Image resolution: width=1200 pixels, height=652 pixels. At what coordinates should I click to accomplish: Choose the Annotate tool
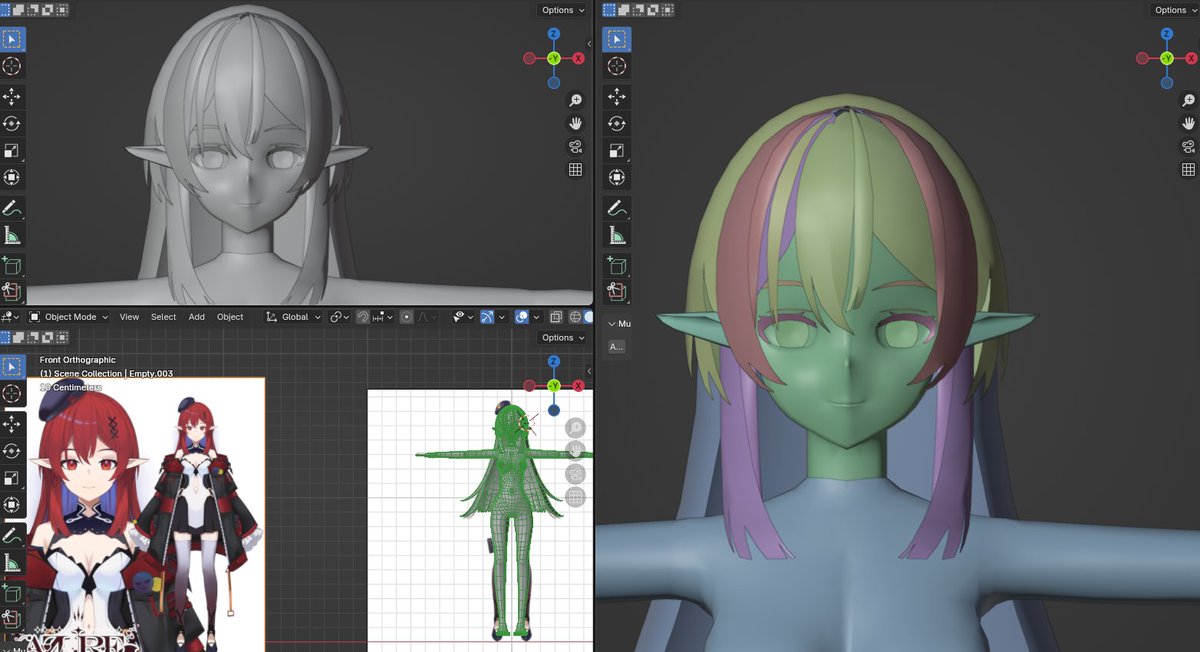point(12,208)
